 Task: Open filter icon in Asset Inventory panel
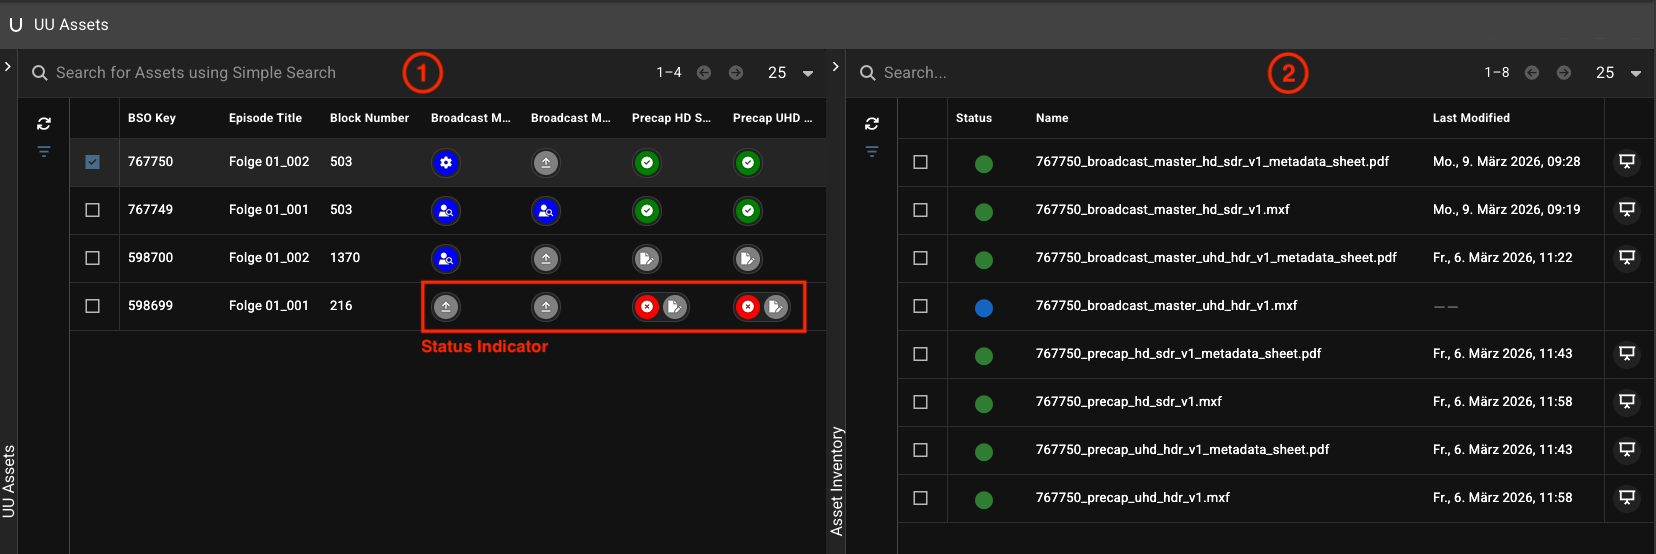(x=872, y=152)
